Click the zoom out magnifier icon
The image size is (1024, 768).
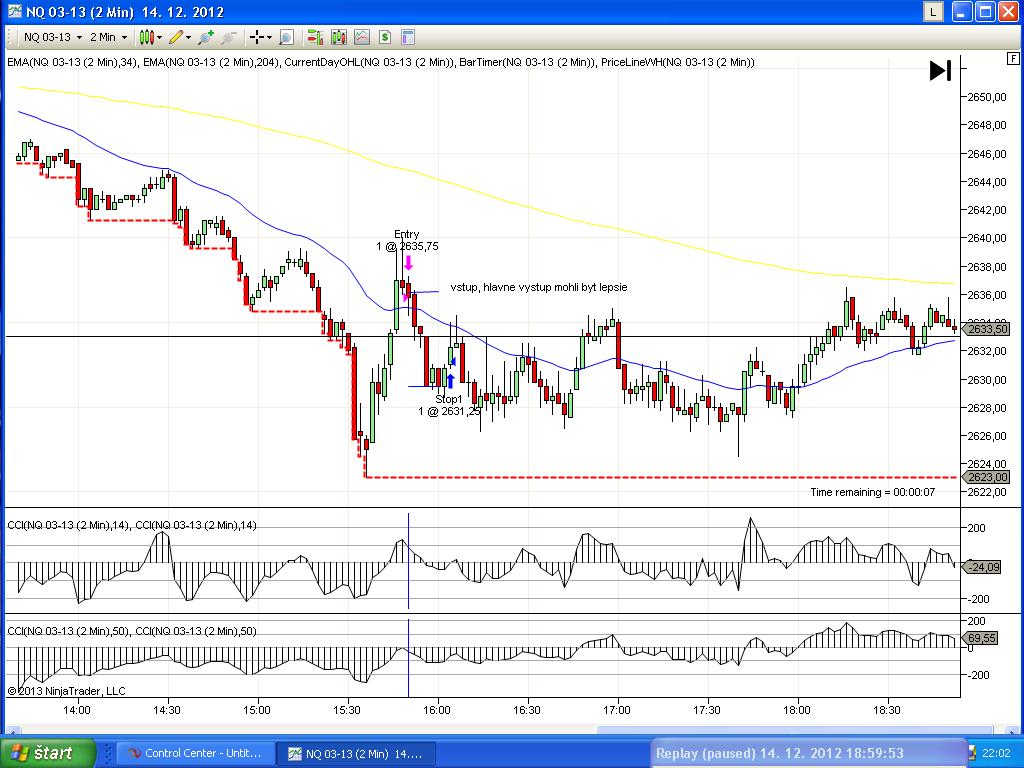click(x=228, y=37)
